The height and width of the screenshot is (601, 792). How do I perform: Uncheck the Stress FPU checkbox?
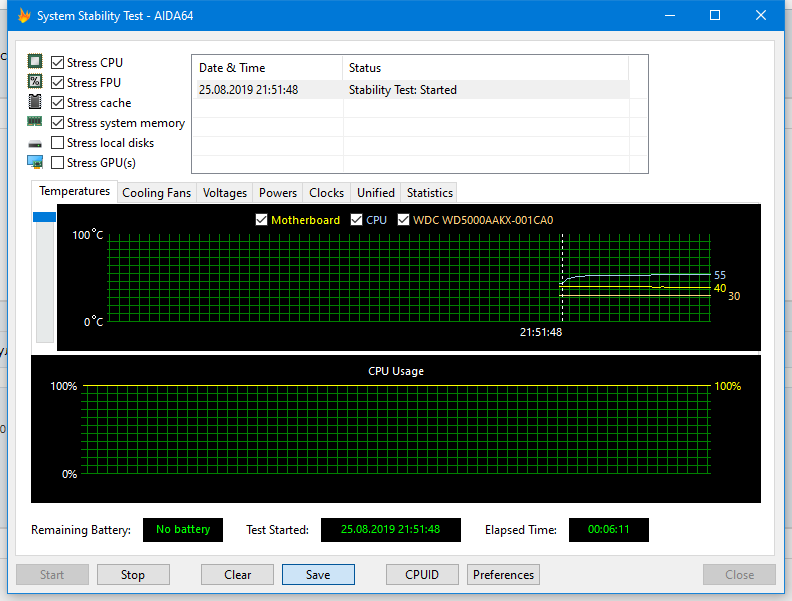click(58, 82)
